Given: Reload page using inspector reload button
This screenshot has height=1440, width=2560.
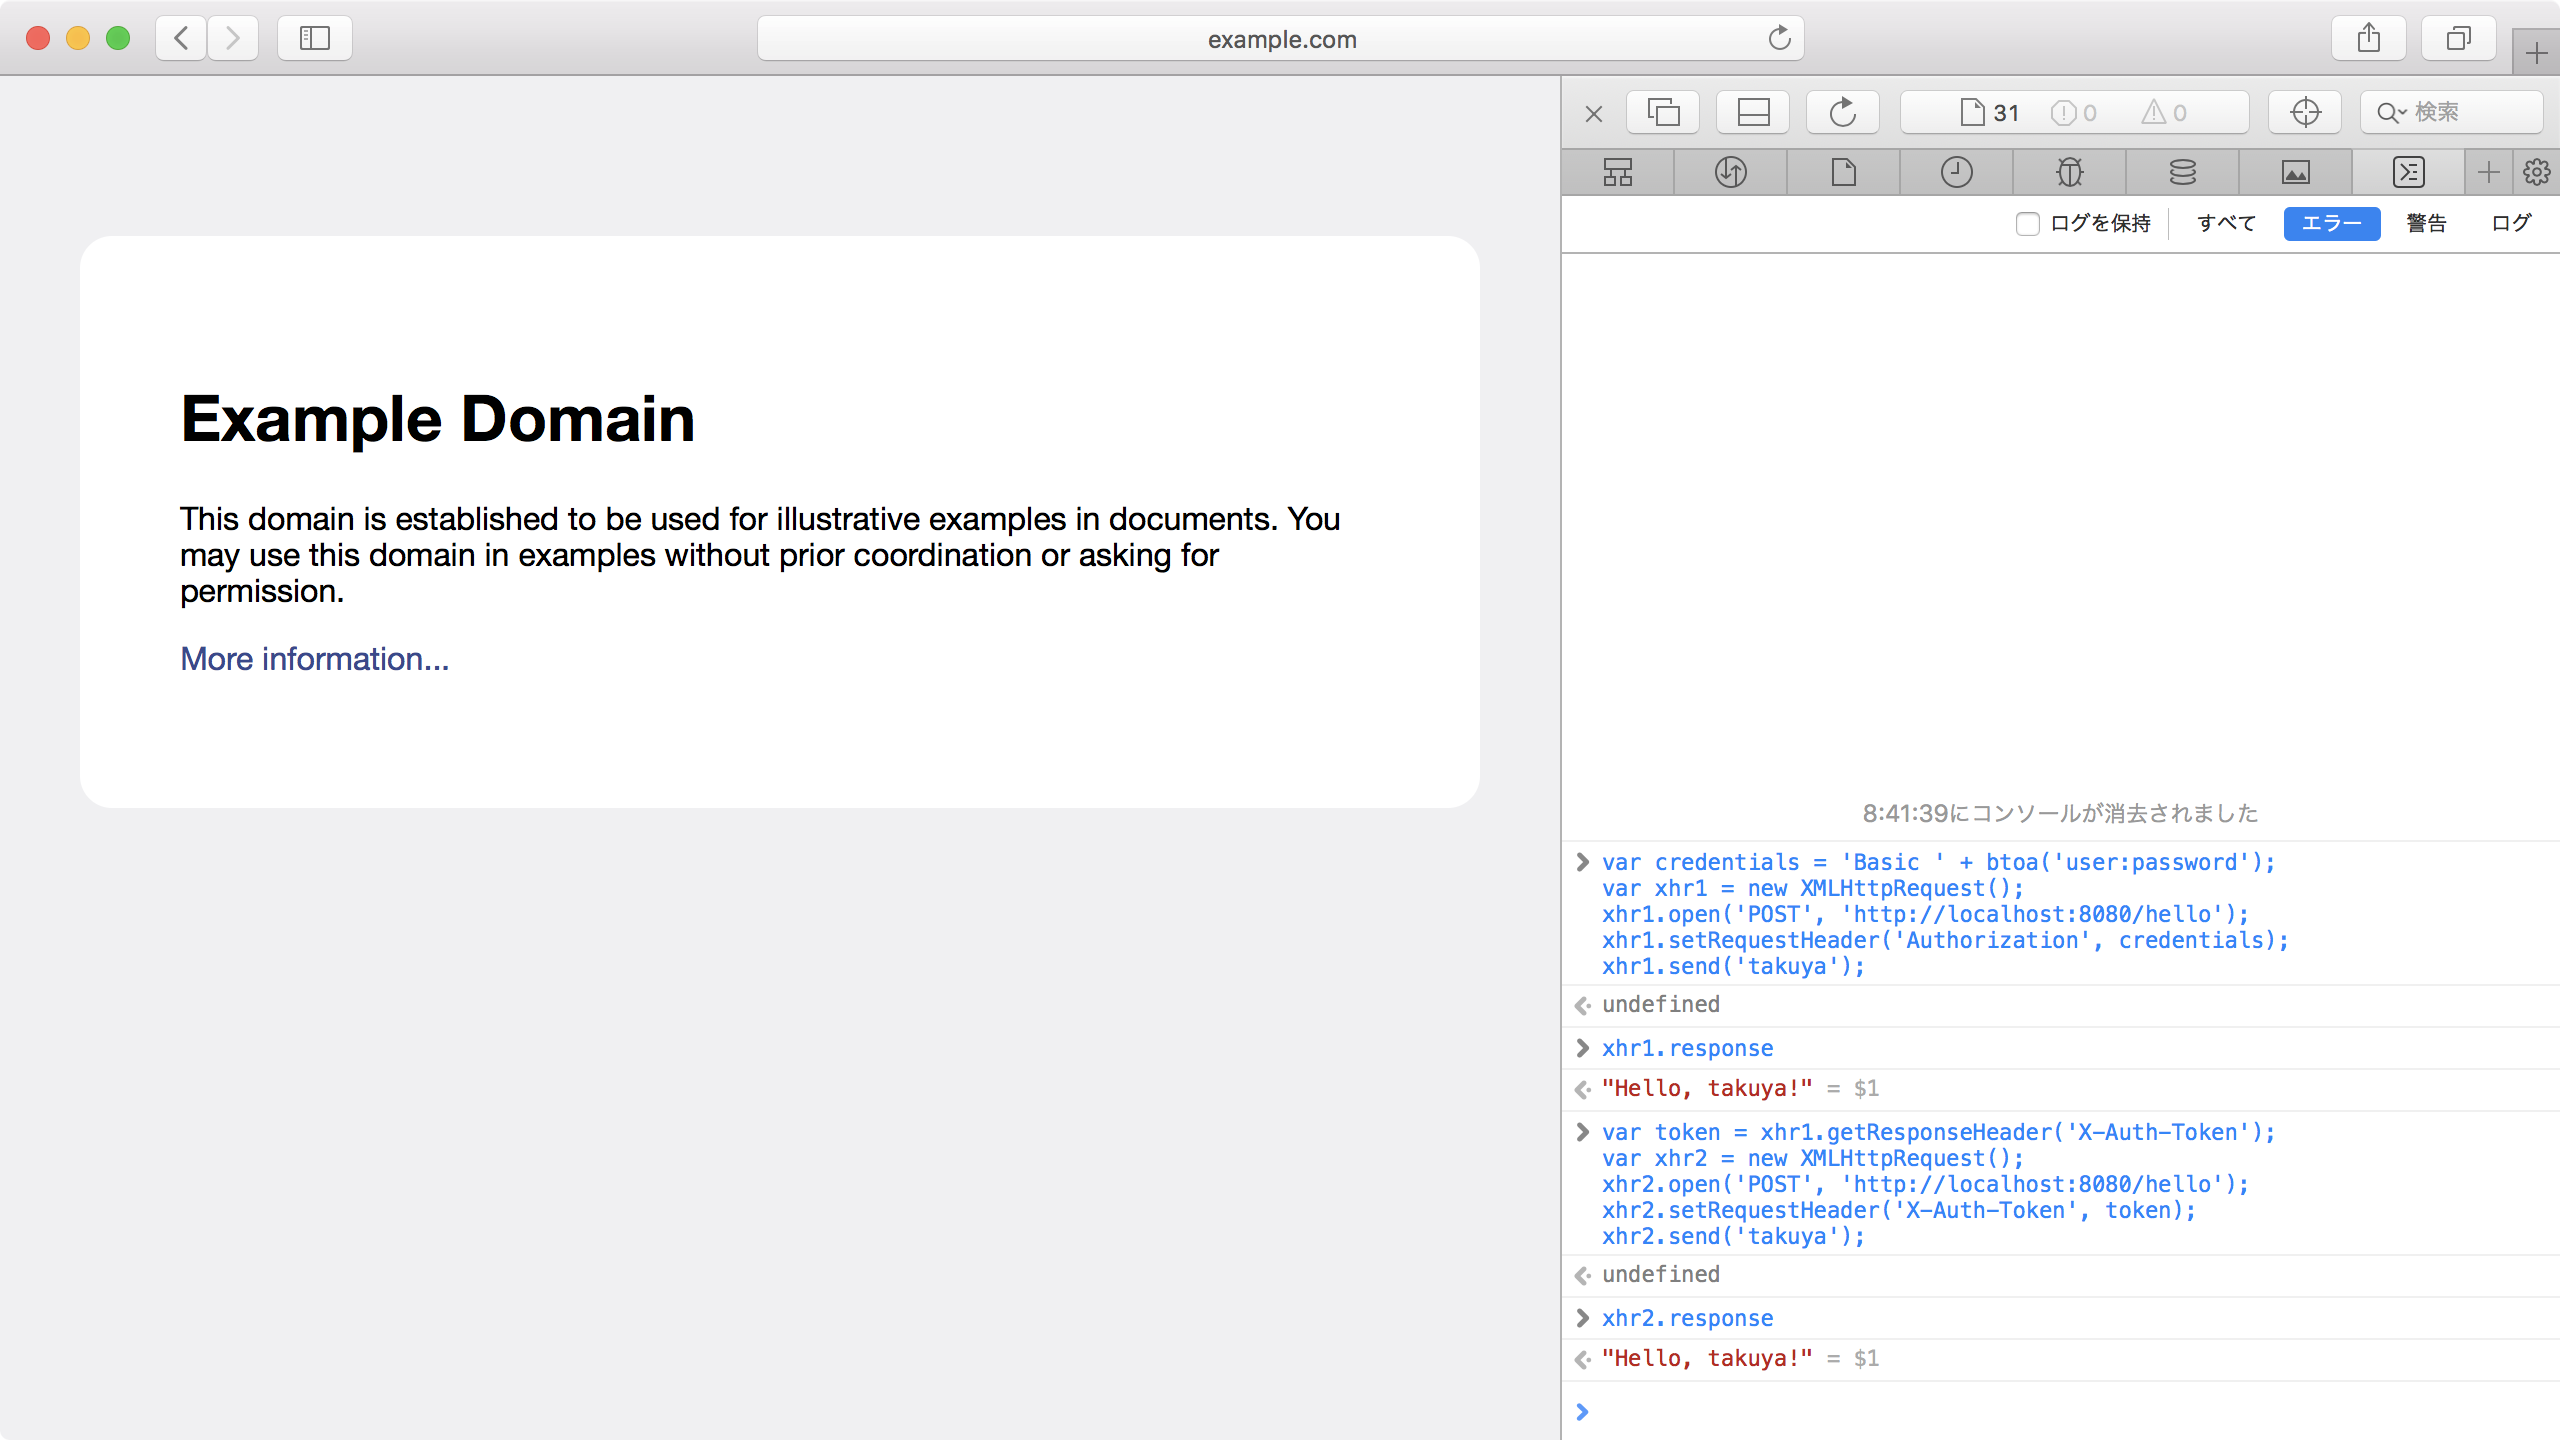Looking at the screenshot, I should (1842, 112).
